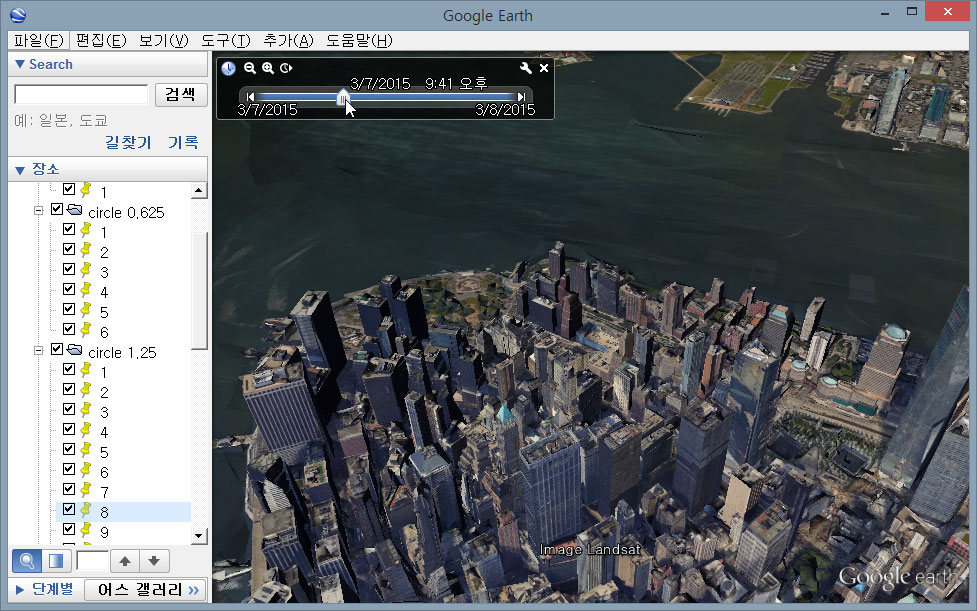Collapse the 장소 panel header
Viewport: 977px width, 611px height.
tap(20, 169)
